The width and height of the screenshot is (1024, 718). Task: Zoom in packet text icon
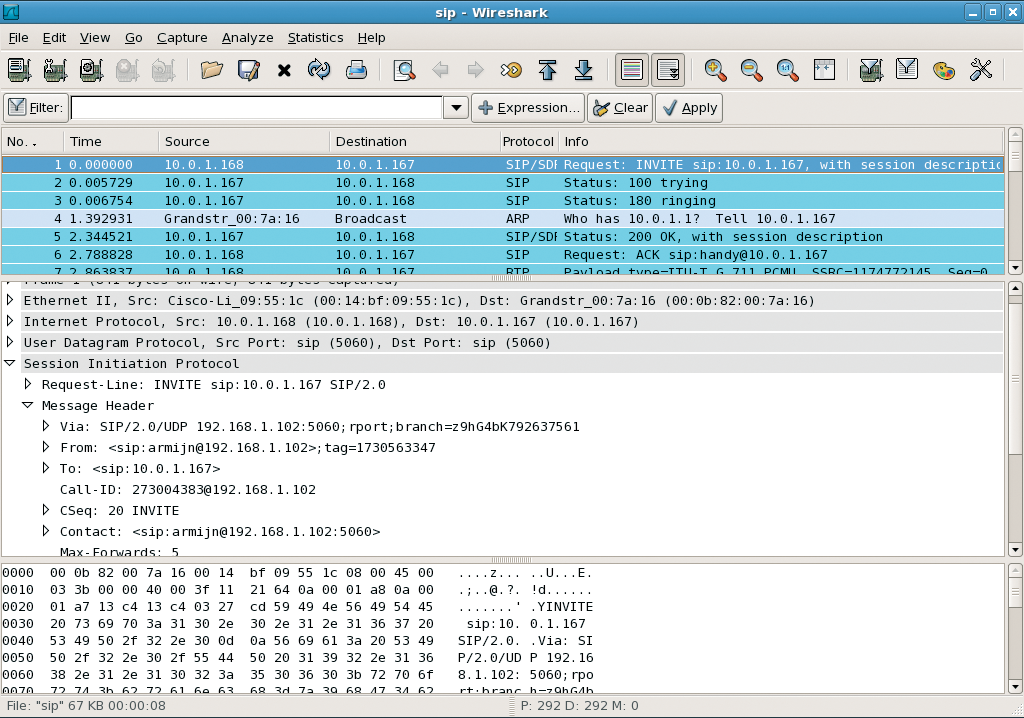click(x=716, y=69)
